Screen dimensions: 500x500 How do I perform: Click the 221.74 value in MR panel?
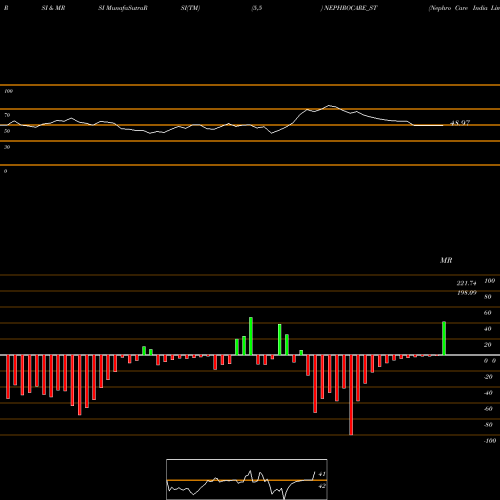click(x=467, y=283)
